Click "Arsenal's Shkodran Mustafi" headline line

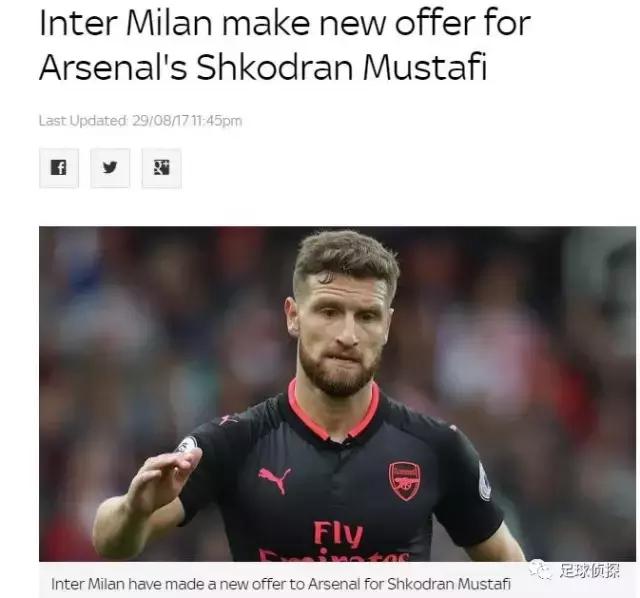click(x=263, y=67)
